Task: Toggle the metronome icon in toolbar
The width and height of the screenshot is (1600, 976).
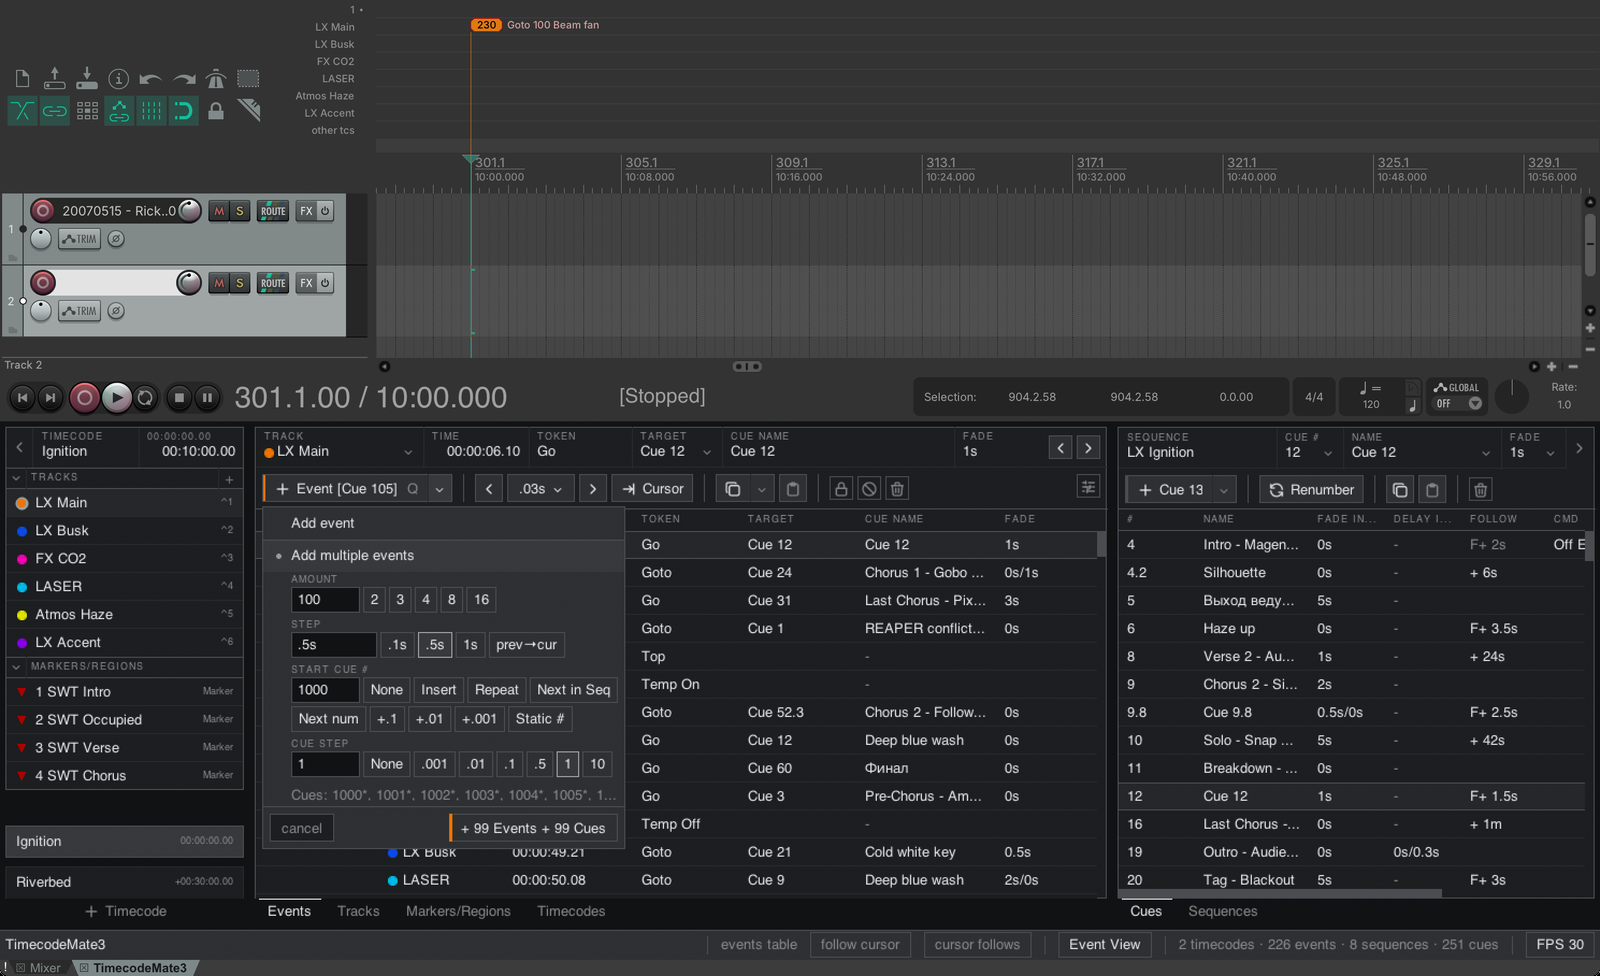Action: tap(216, 78)
